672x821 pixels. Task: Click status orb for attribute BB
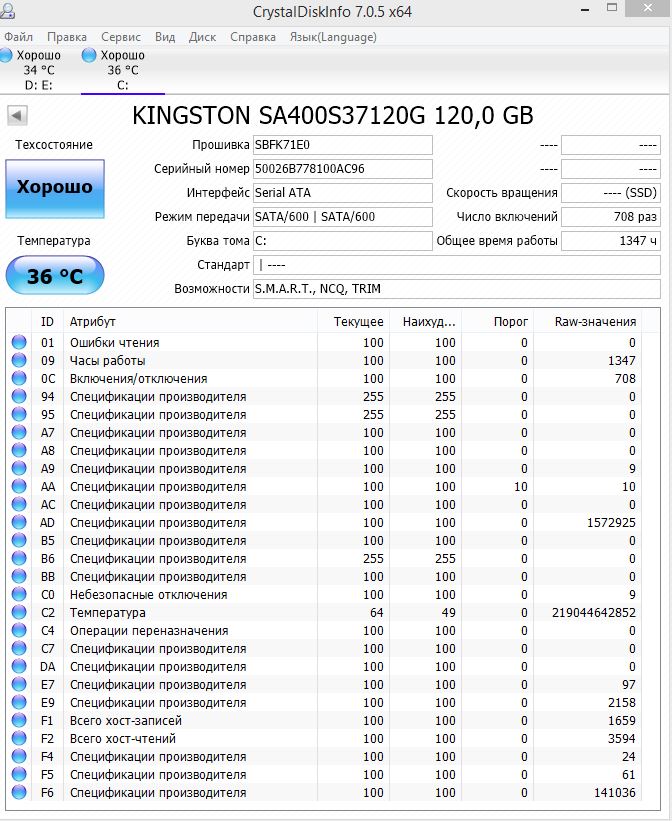click(19, 576)
